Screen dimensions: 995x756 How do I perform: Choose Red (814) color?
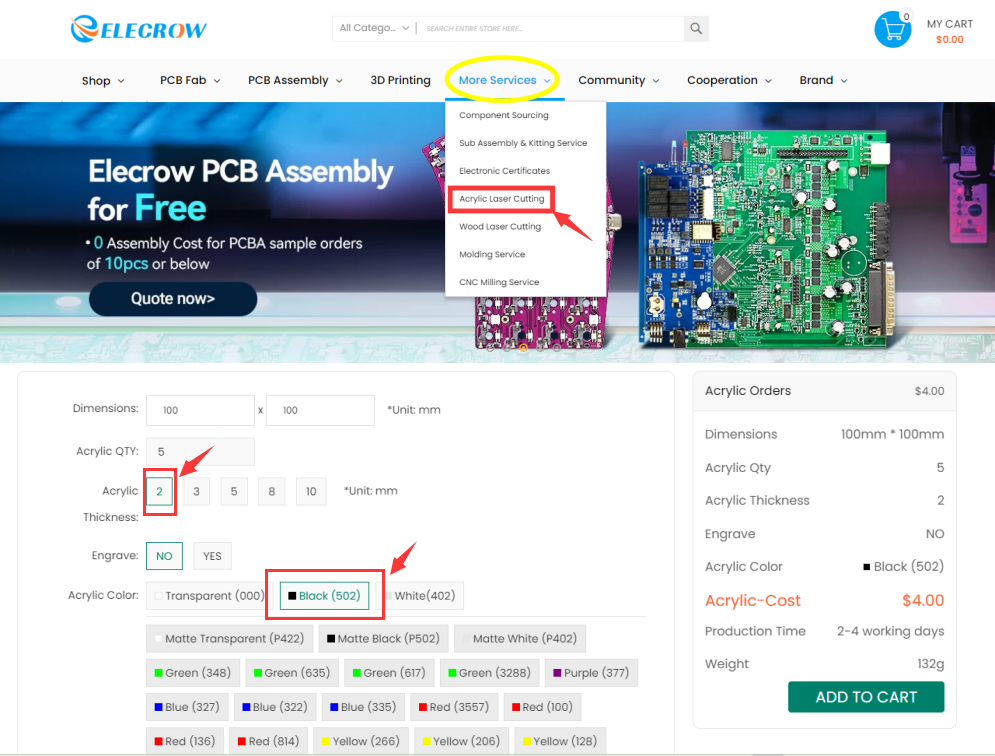click(269, 741)
